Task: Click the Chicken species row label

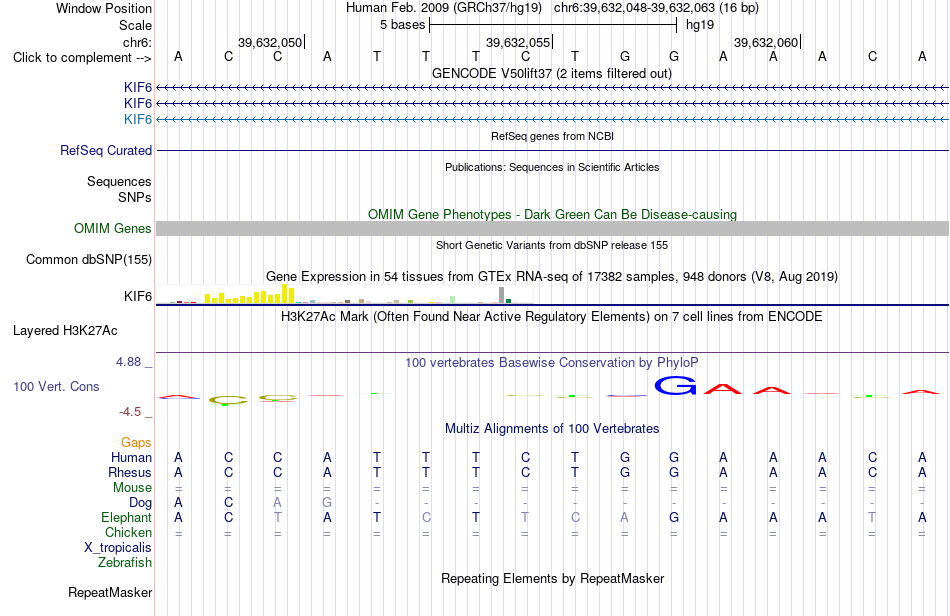Action: pyautogui.click(x=128, y=532)
